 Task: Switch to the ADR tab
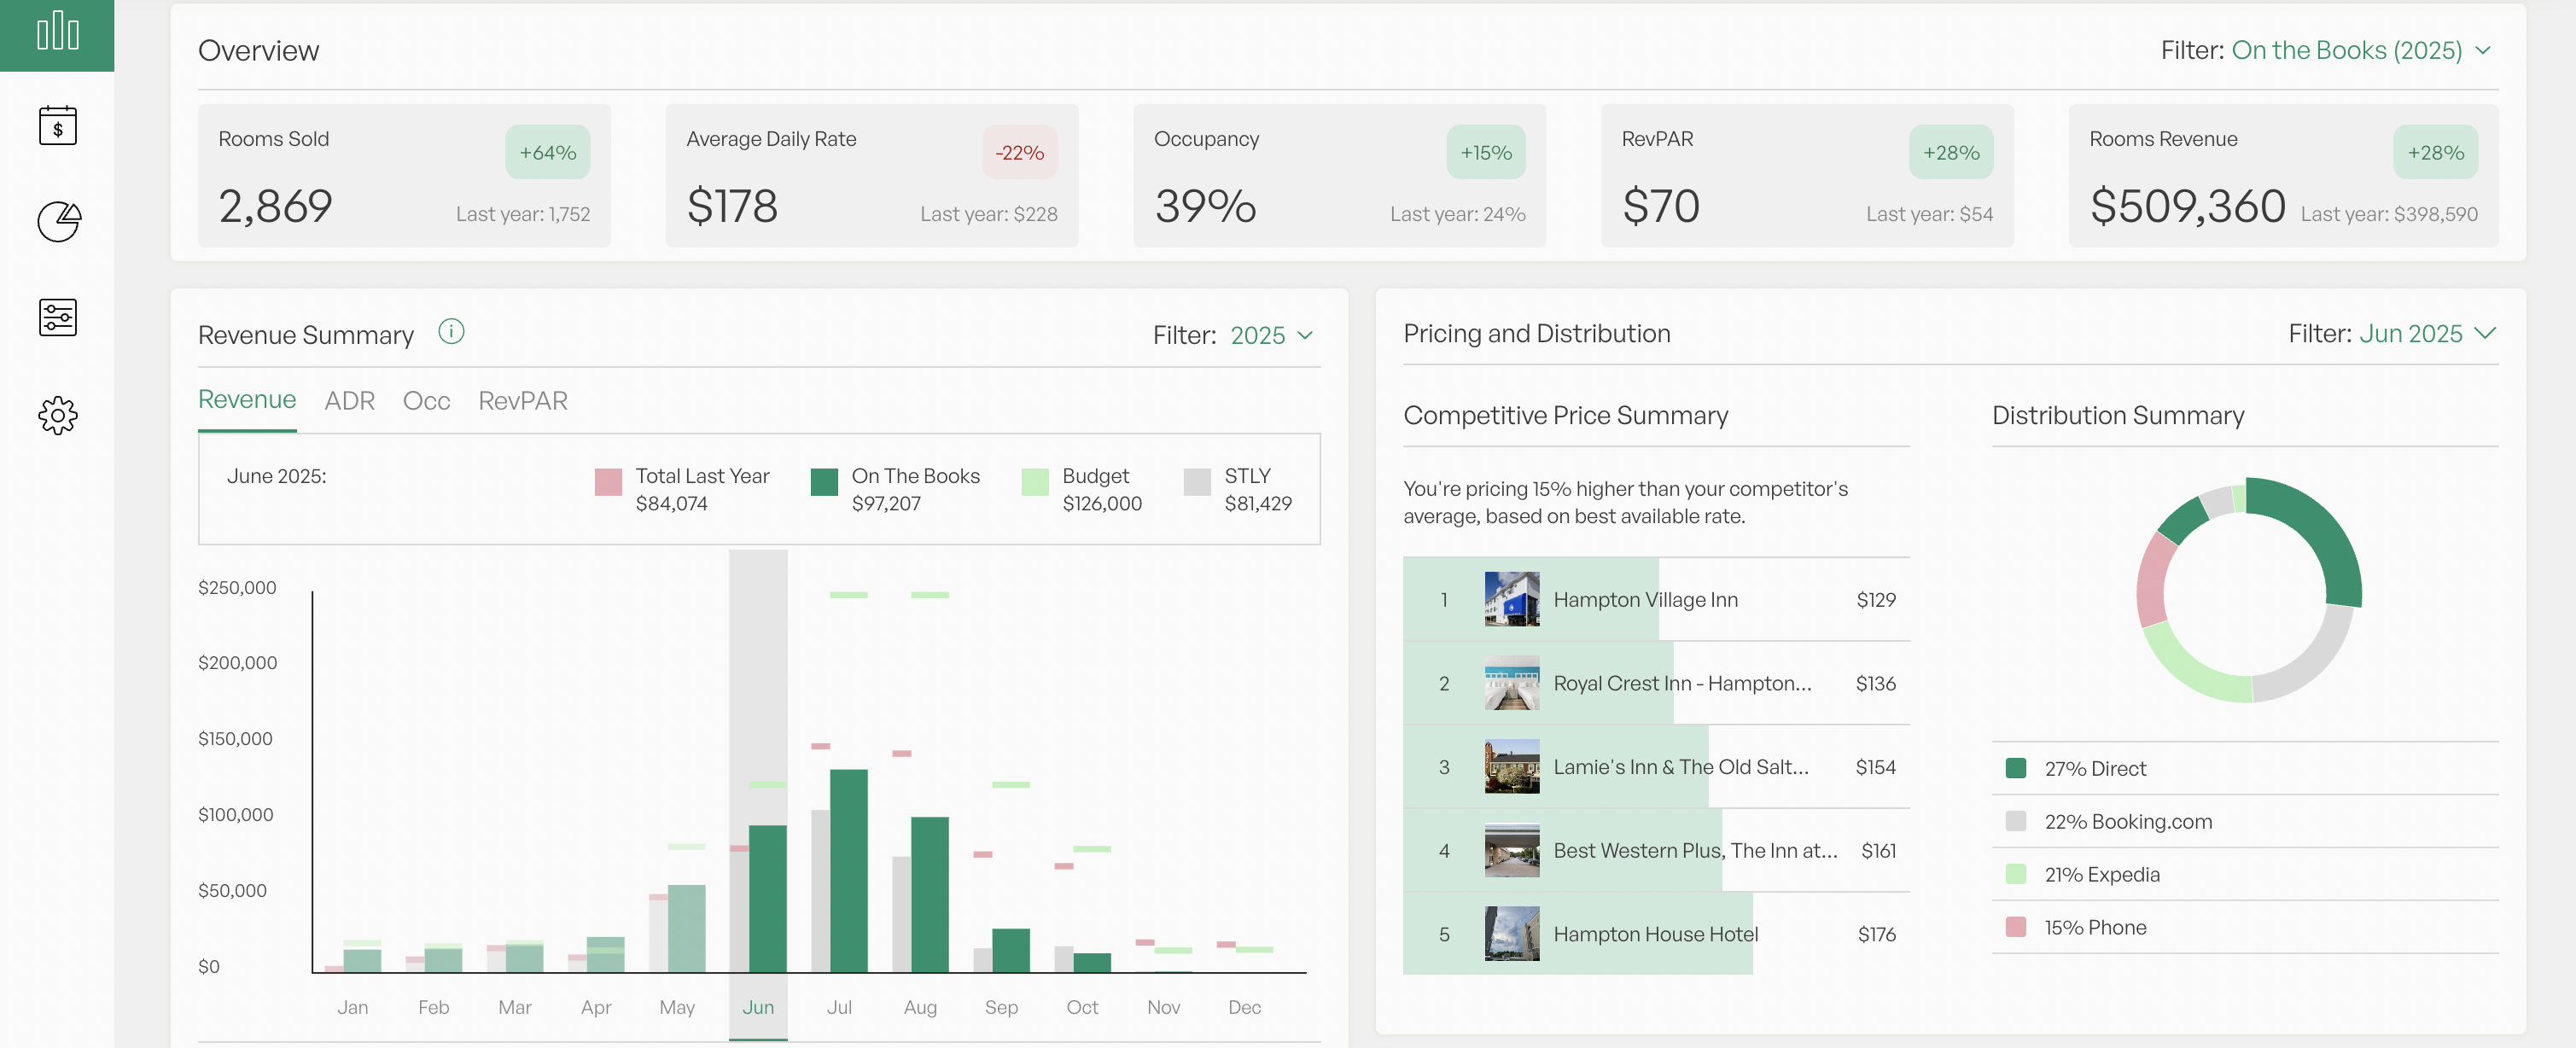(349, 401)
